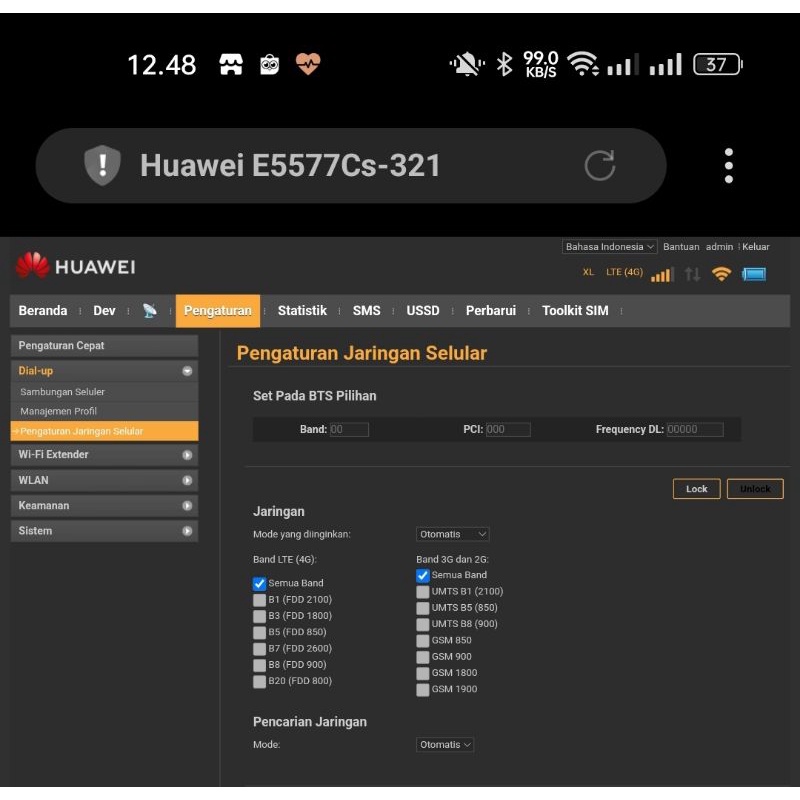Check the GSM 850 band
This screenshot has height=800, width=800.
[x=422, y=640]
